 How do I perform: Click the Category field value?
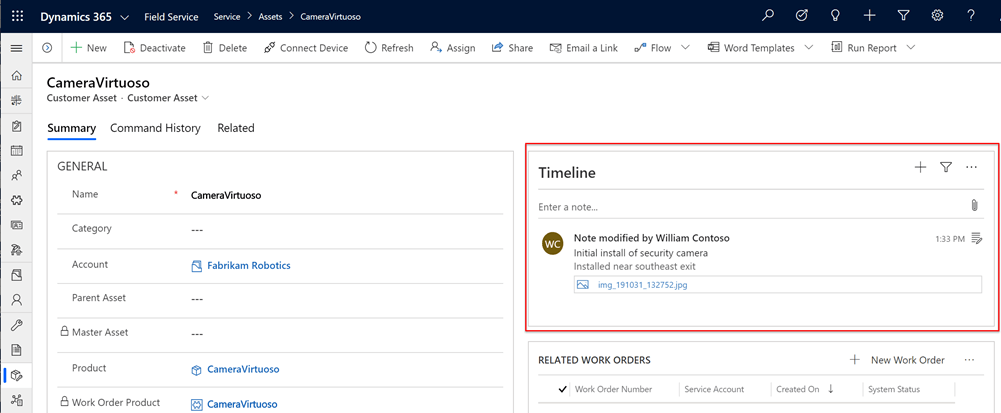pos(197,229)
